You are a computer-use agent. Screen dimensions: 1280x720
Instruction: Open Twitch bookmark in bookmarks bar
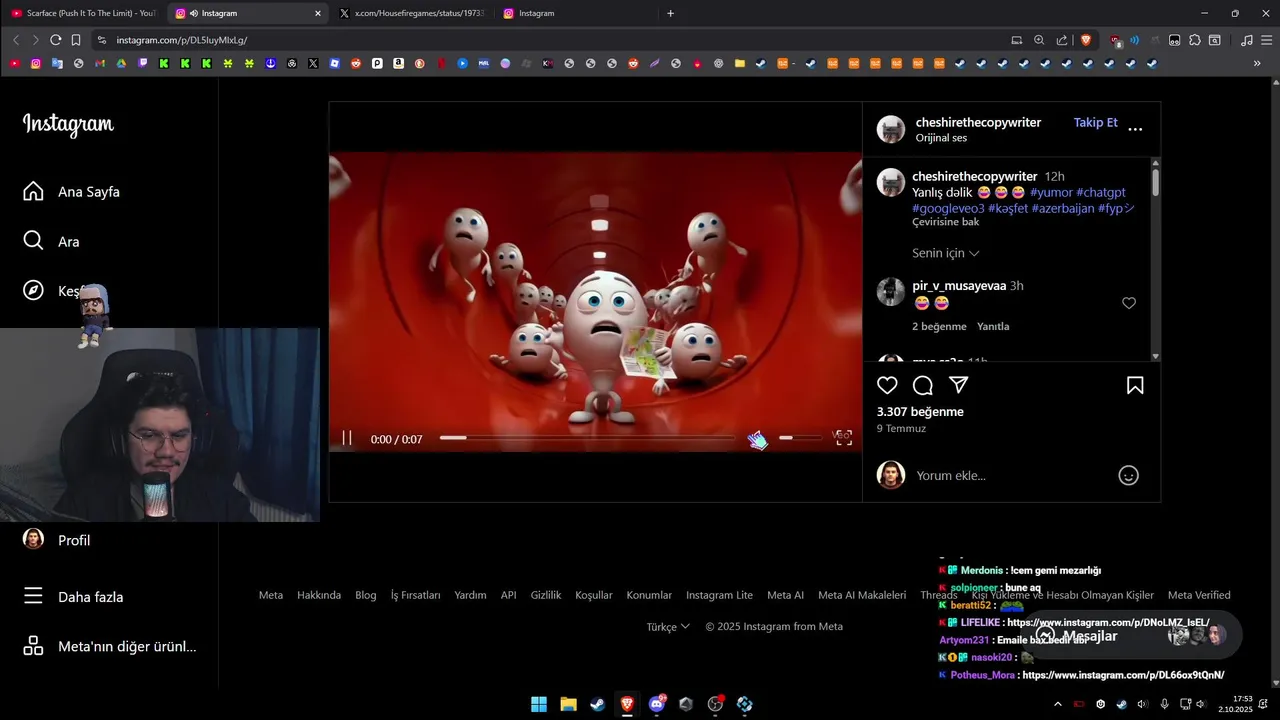143,63
